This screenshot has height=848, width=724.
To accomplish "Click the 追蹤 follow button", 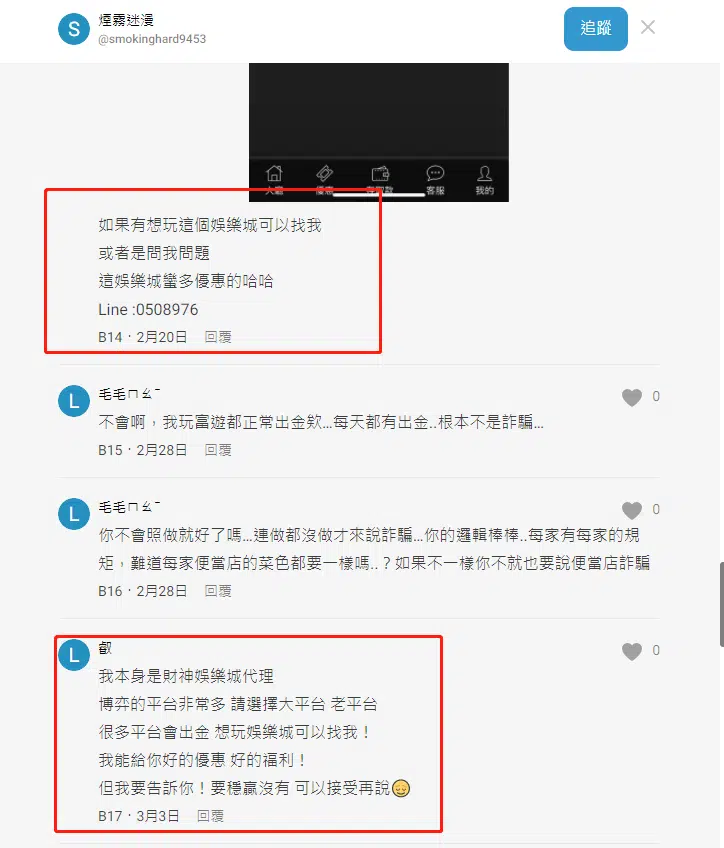I will pyautogui.click(x=595, y=29).
